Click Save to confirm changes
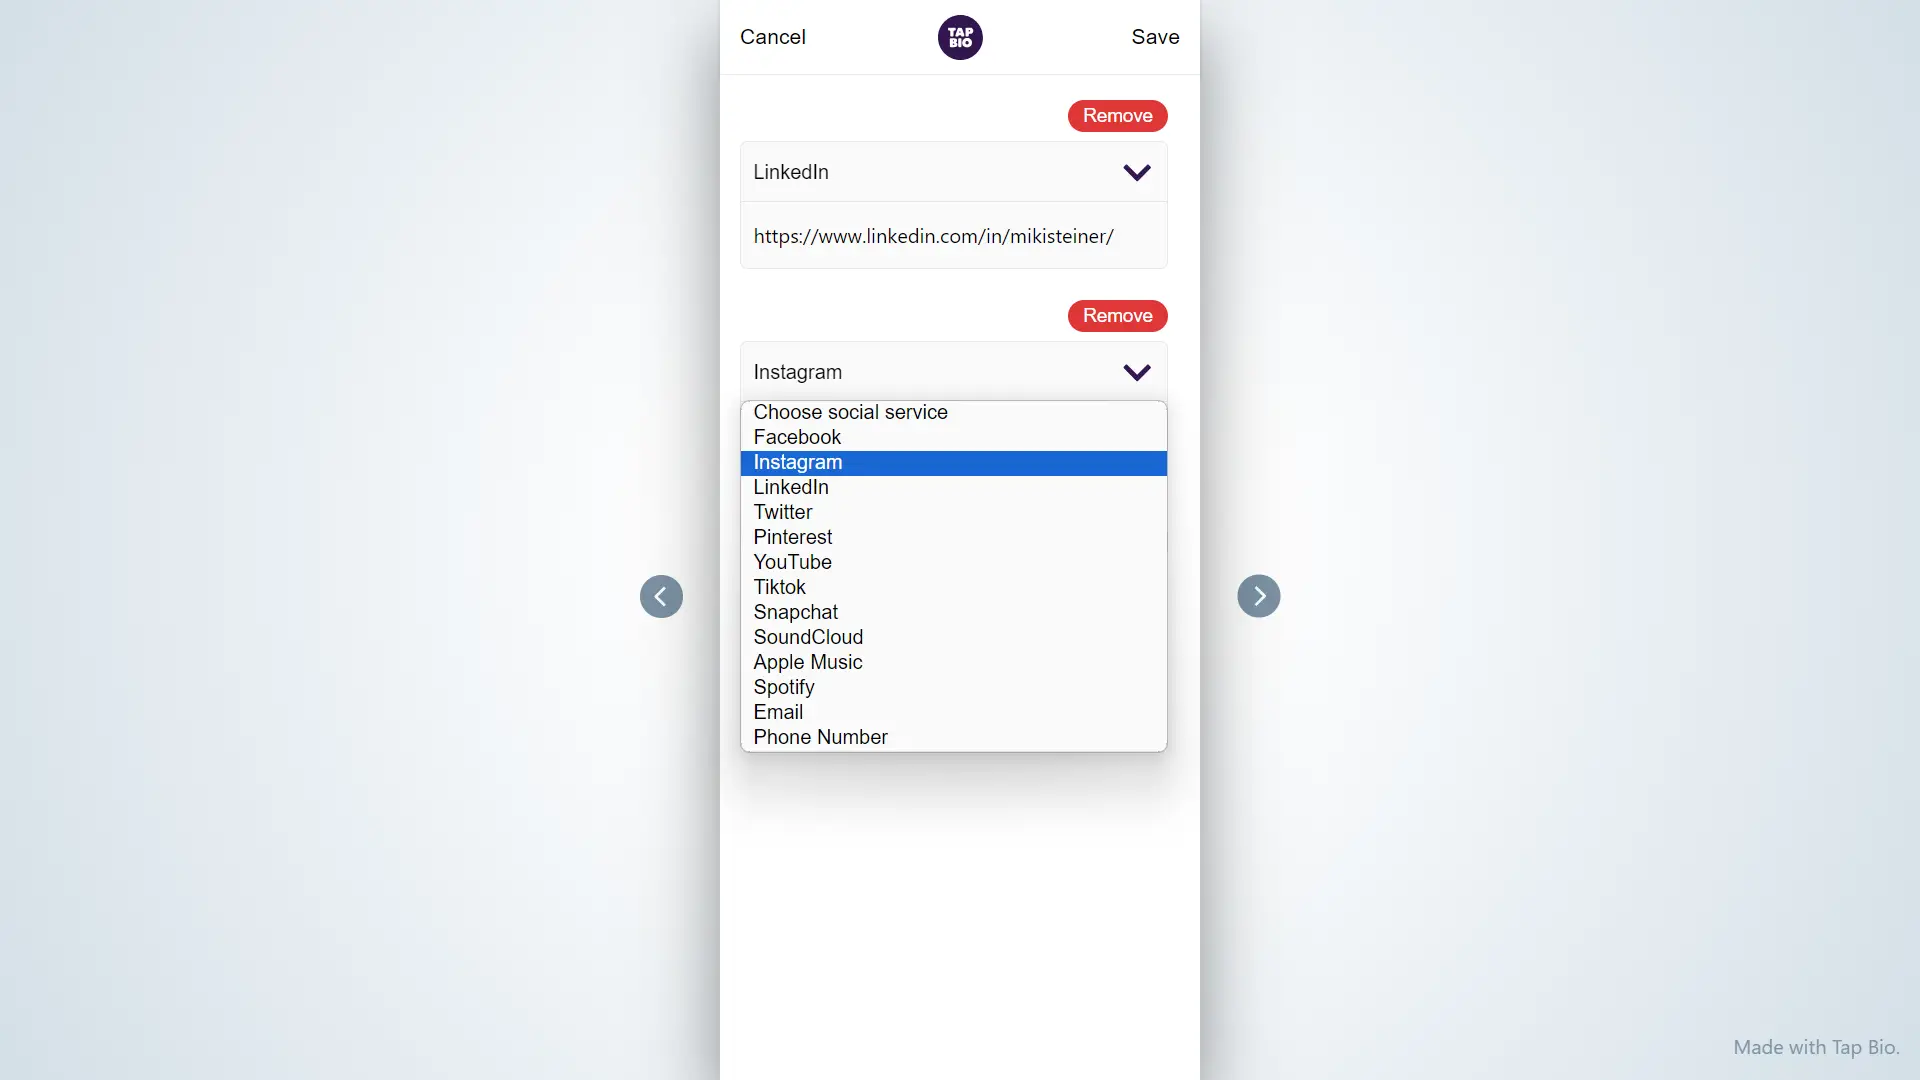Screen dimensions: 1920x1080 (x=1155, y=36)
